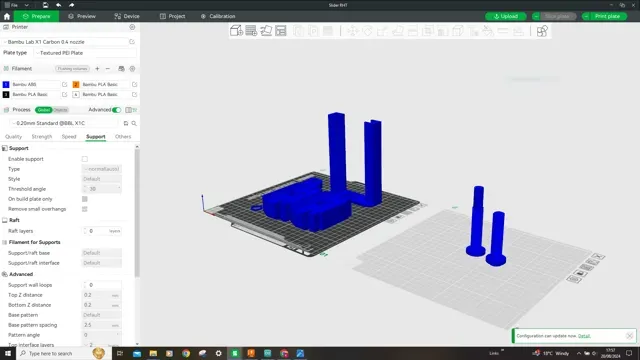
Task: Click black color swatch for filament 3
Action: tap(6, 94)
